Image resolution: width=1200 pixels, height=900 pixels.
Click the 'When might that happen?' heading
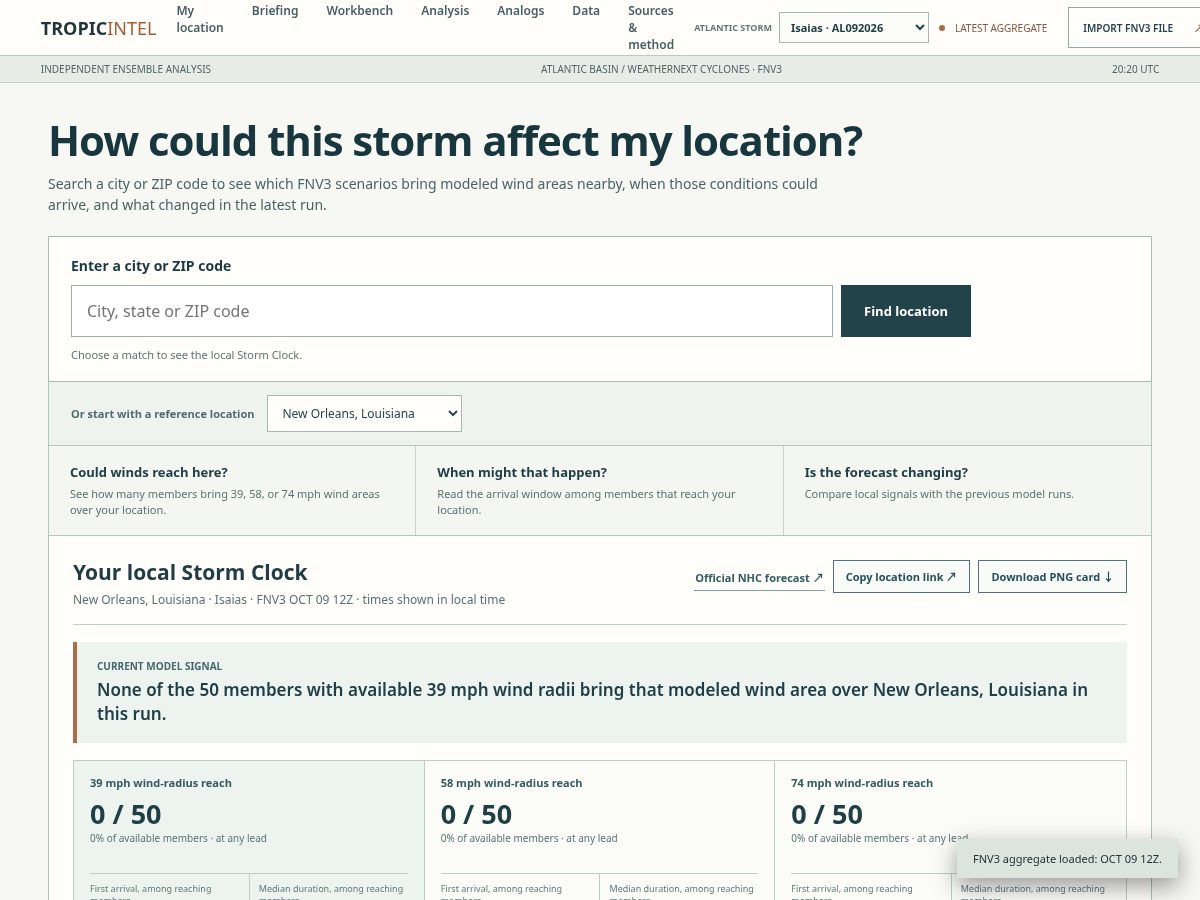pos(522,472)
